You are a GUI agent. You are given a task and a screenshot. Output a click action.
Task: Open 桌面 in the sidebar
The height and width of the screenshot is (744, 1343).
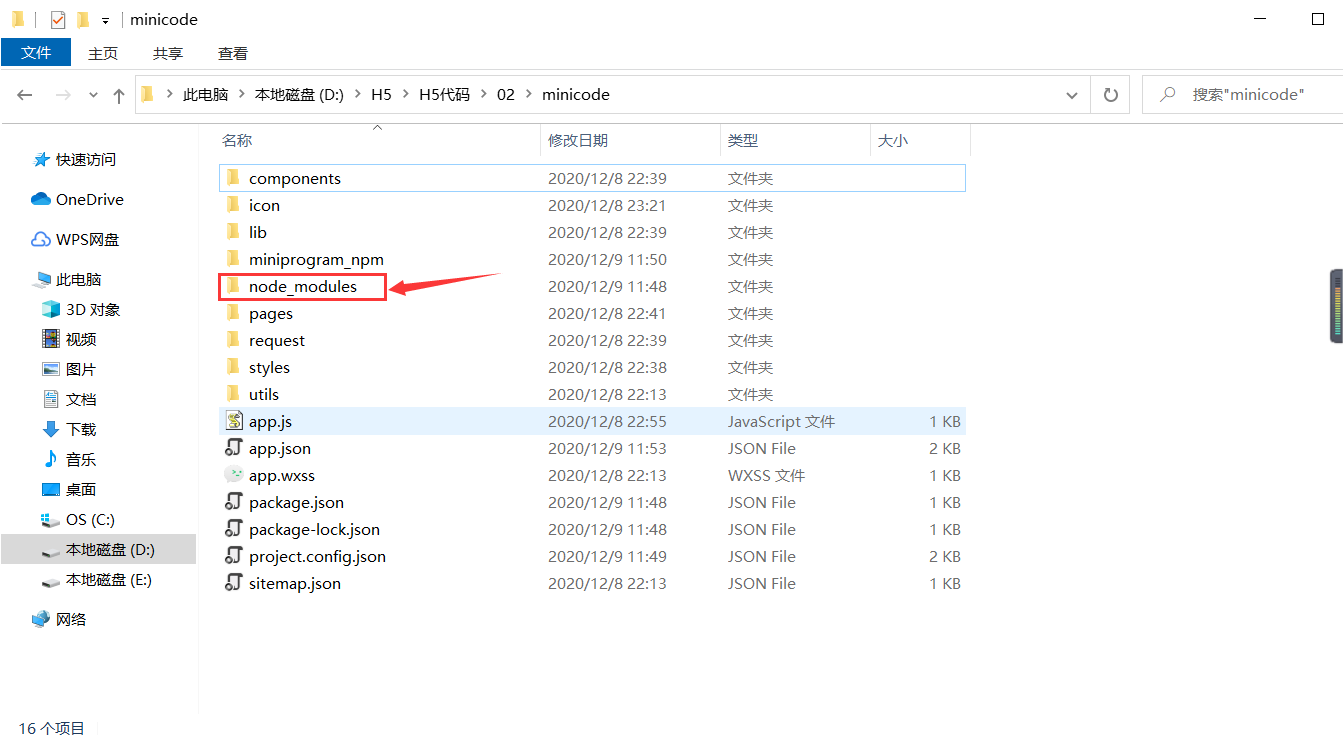tap(69, 489)
